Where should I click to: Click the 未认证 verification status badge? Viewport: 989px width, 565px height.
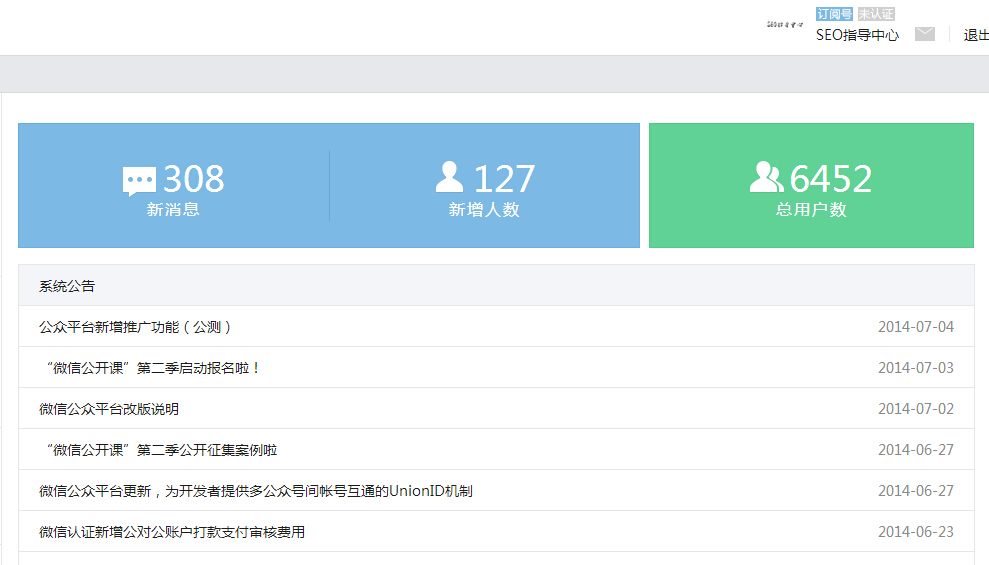click(876, 14)
